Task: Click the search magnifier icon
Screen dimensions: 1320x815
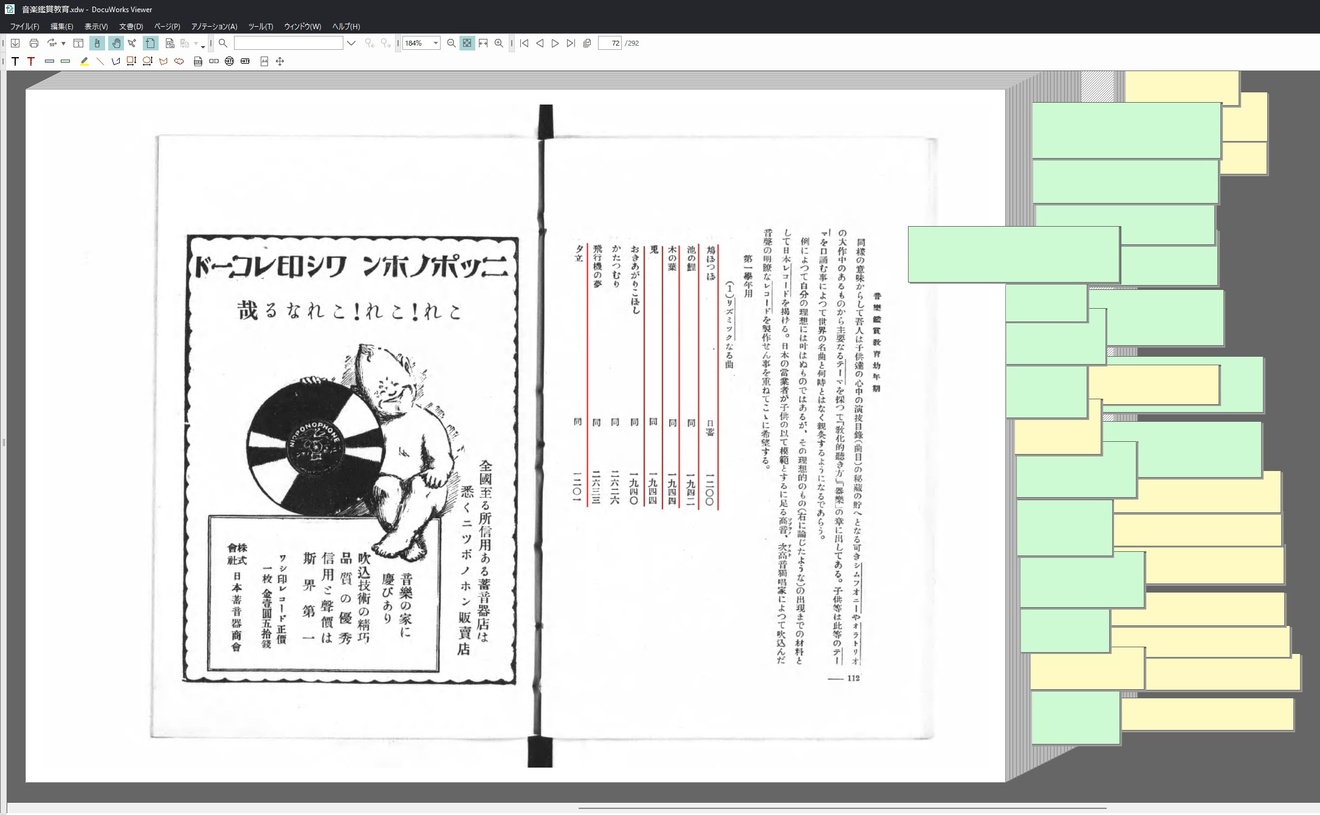Action: click(x=223, y=43)
